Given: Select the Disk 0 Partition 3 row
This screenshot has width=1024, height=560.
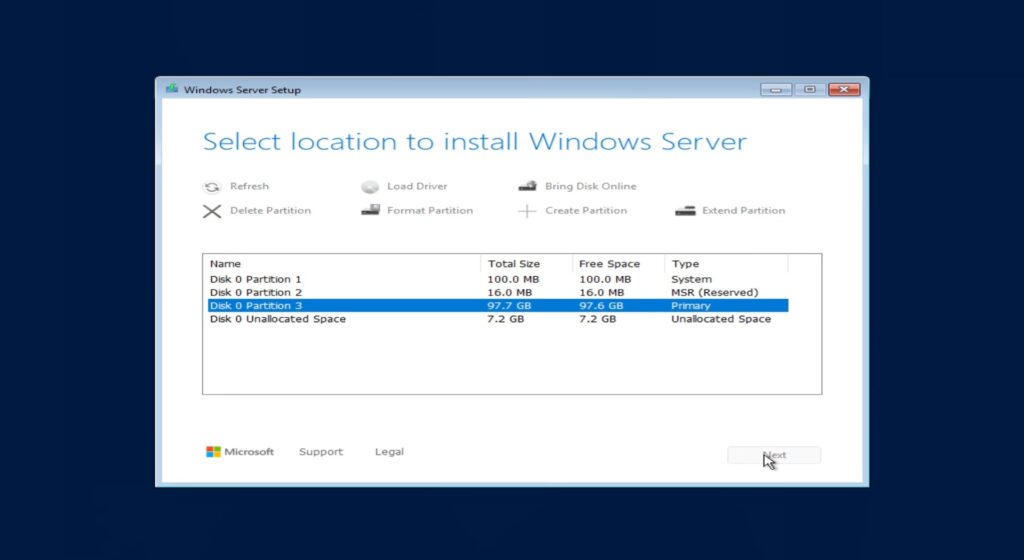Looking at the screenshot, I should (498, 305).
